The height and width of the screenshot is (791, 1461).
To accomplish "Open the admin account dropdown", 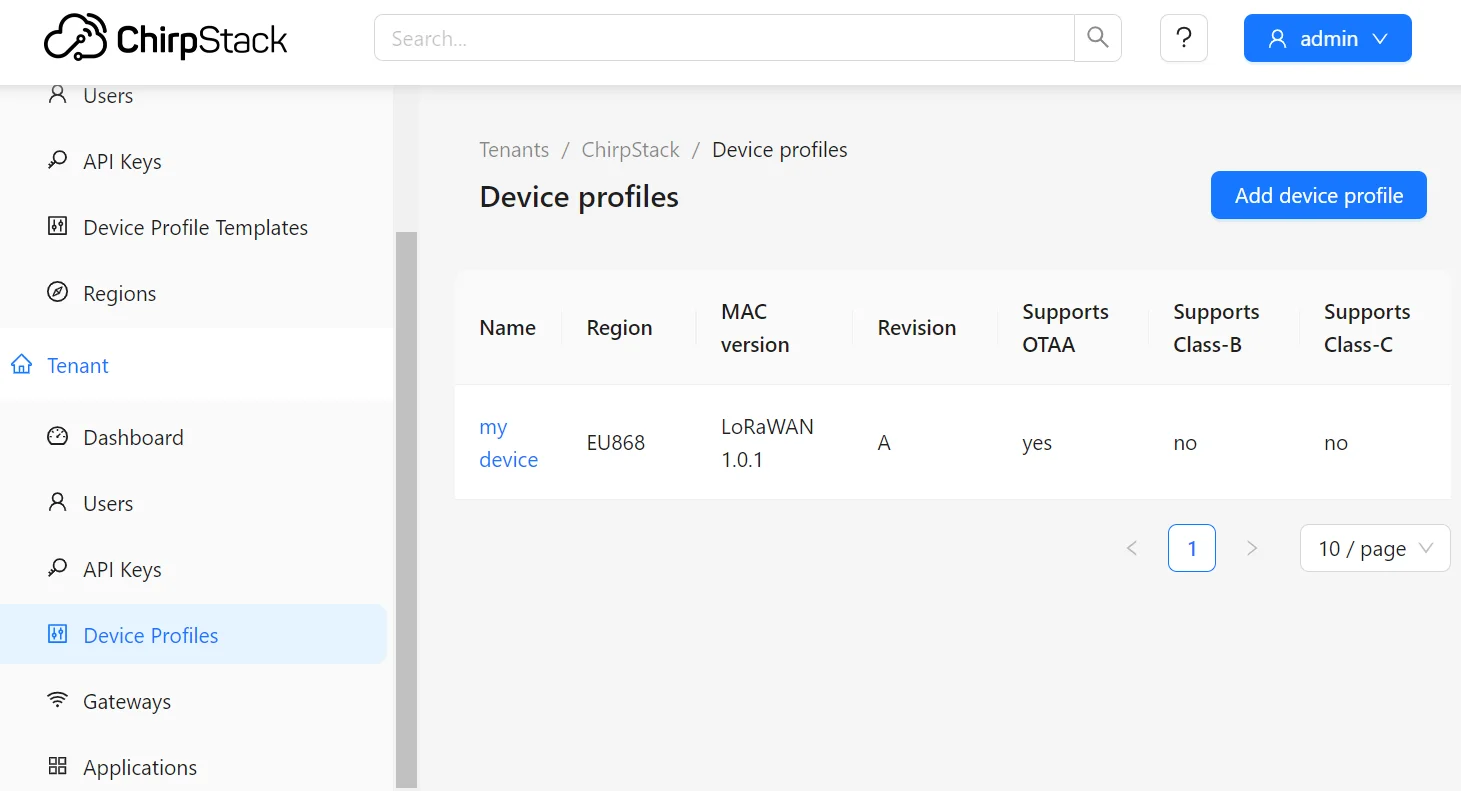I will (1327, 38).
